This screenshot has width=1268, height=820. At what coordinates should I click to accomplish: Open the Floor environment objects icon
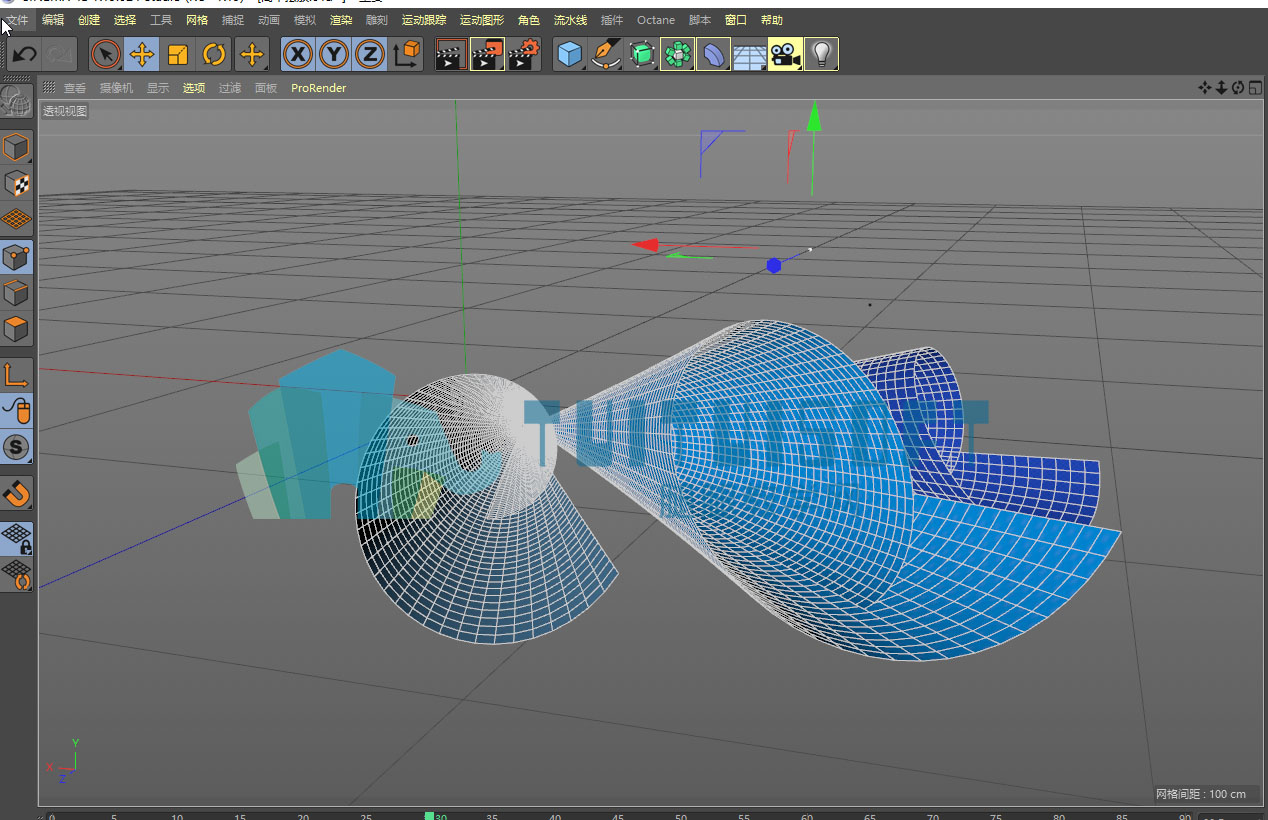click(749, 54)
